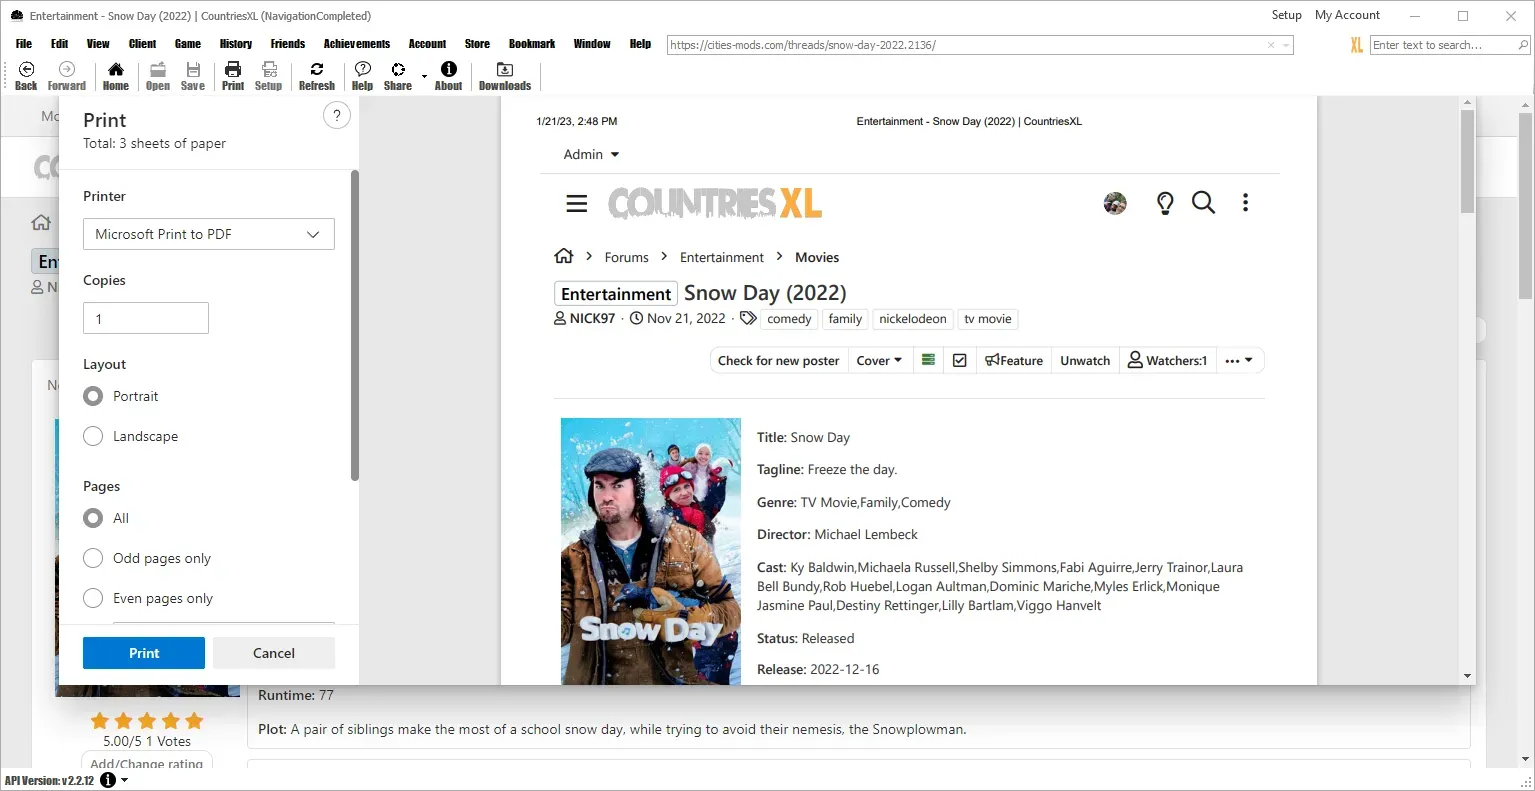Viewport: 1535px width, 791px height.
Task: Click the Share toolbar icon
Action: click(x=398, y=76)
